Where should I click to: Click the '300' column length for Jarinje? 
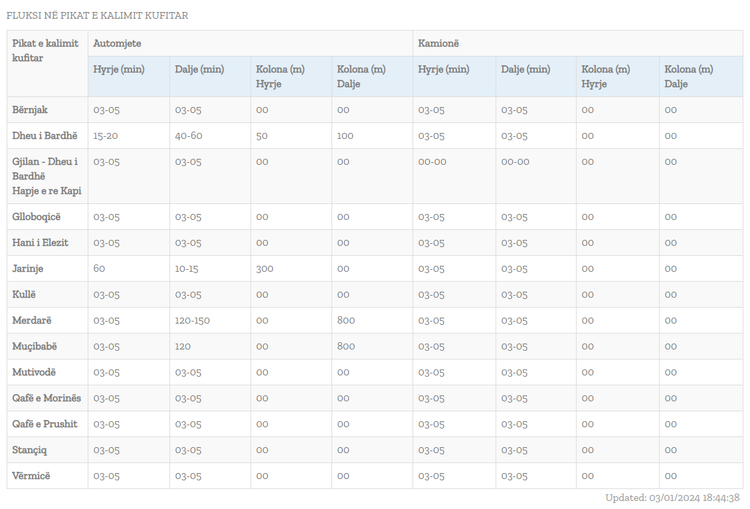pyautogui.click(x=265, y=269)
